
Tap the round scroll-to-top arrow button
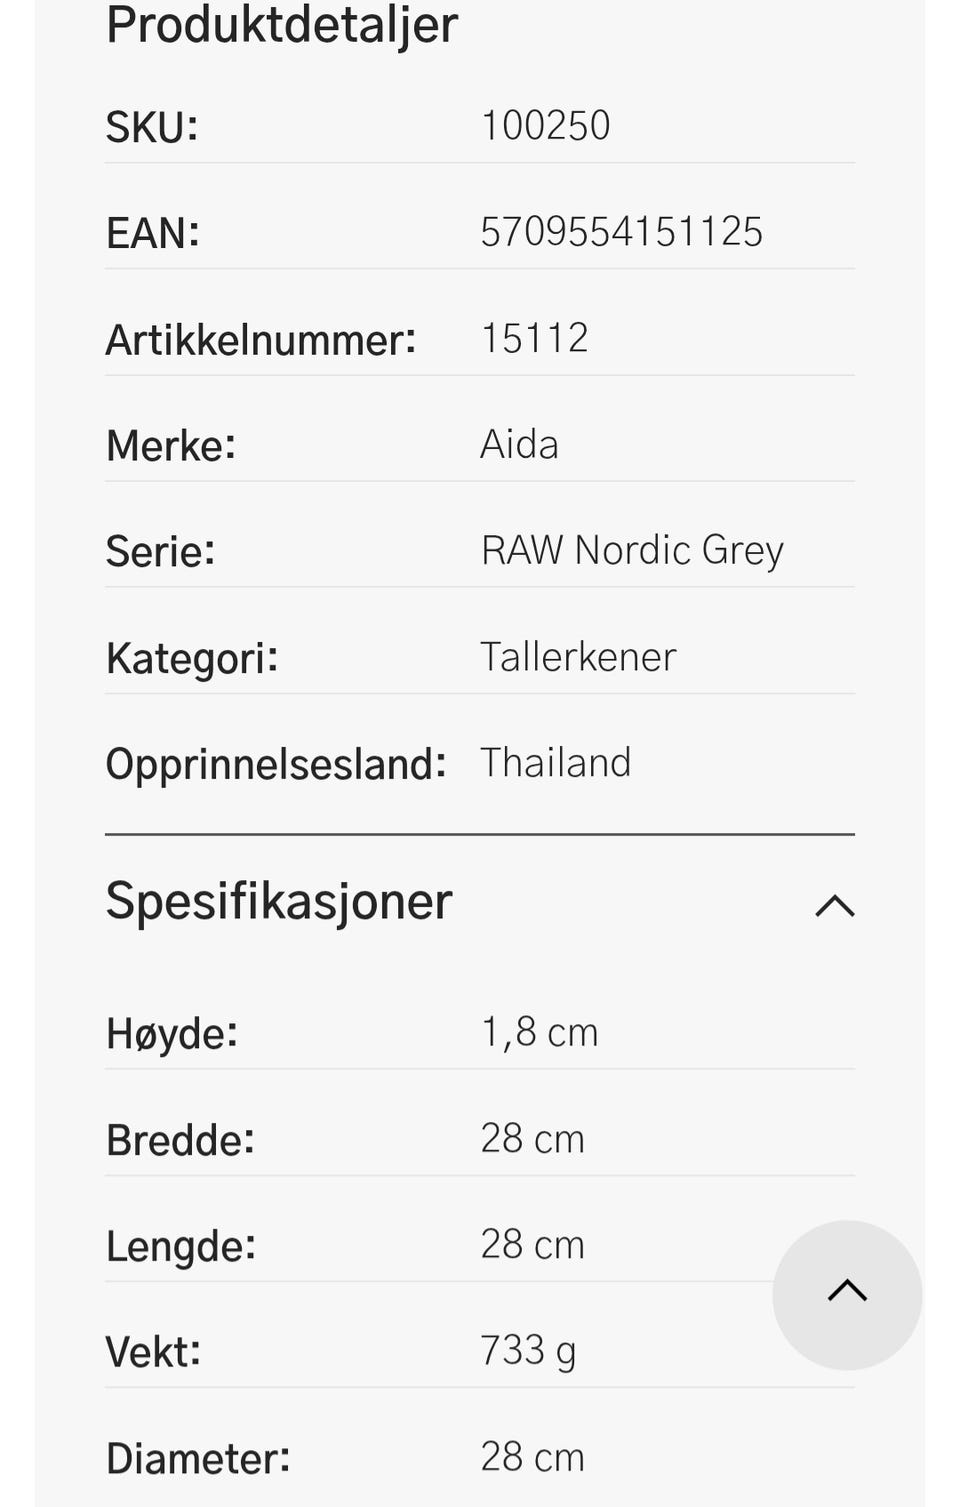(x=847, y=1295)
